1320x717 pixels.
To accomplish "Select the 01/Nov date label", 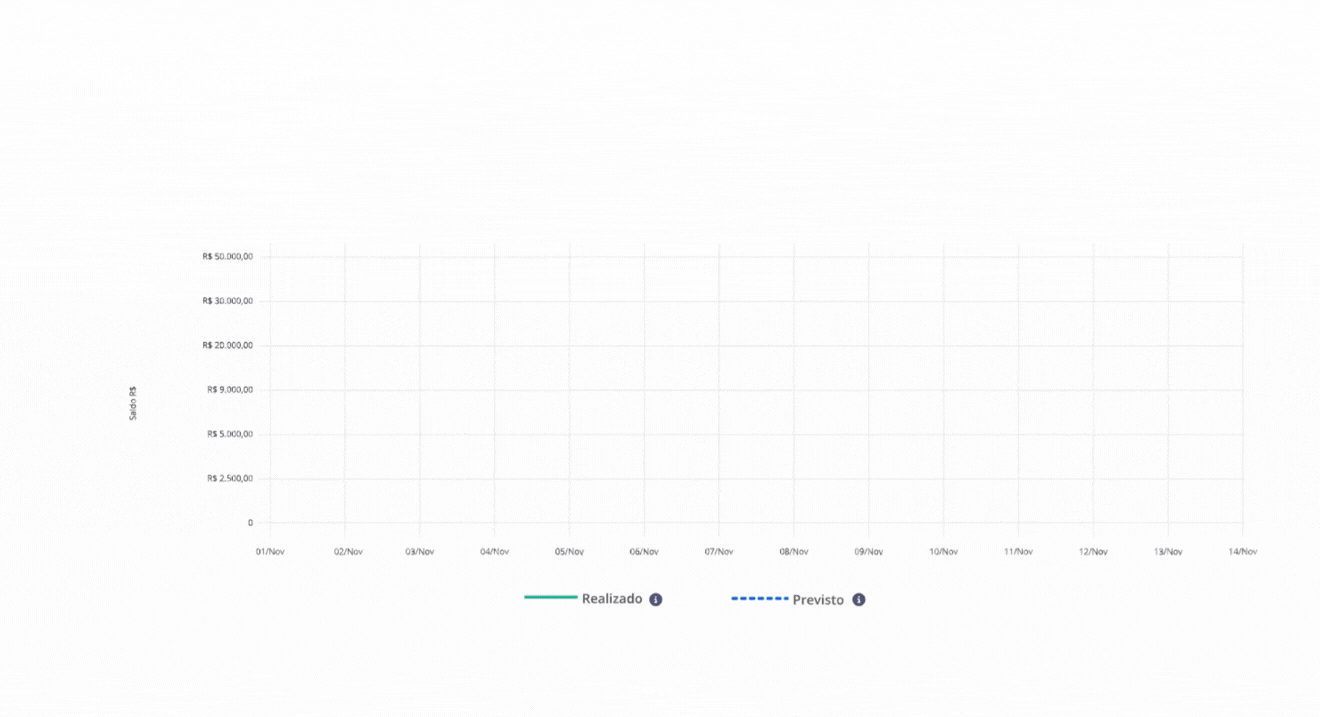I will tap(270, 552).
